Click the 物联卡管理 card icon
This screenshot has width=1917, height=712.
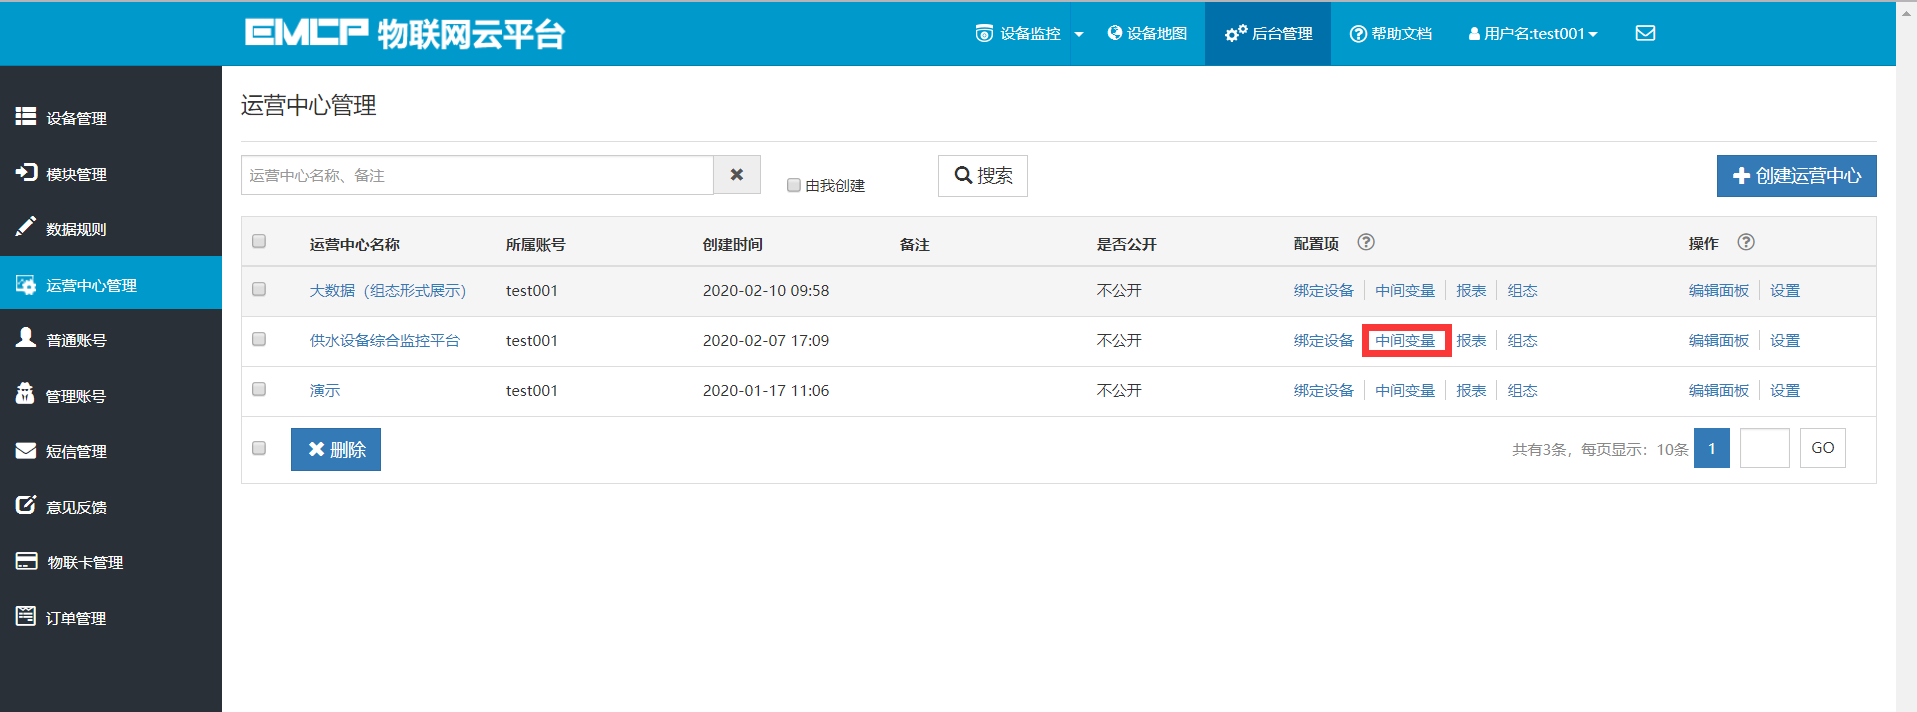pyautogui.click(x=27, y=561)
